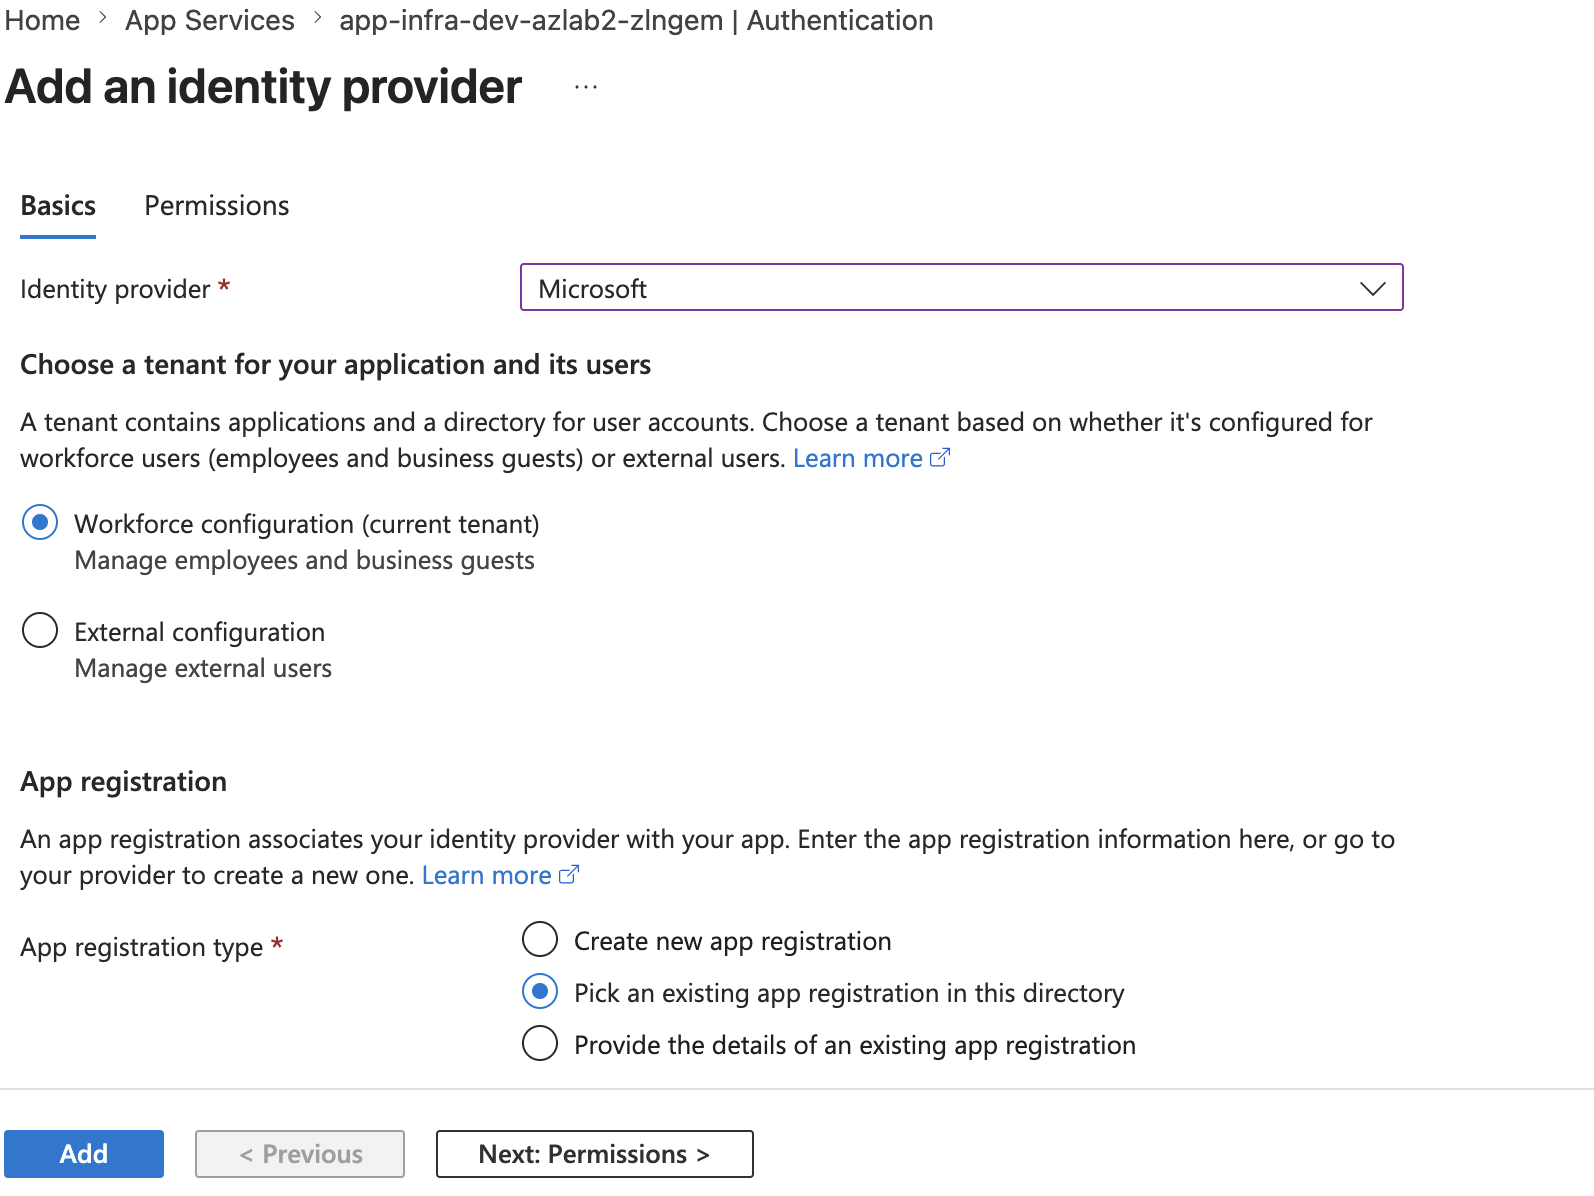Click the 'App registration' section heading

124,781
